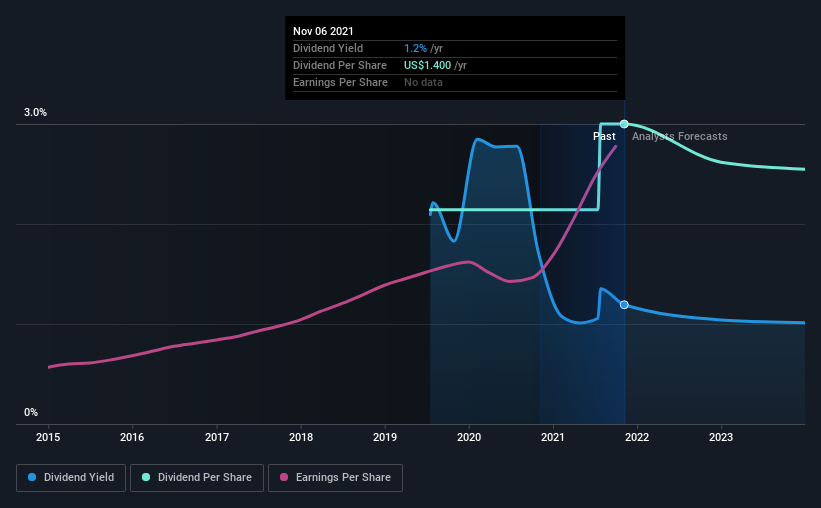
Task: Select the blue dividend yield data point marker
Action: click(x=624, y=305)
